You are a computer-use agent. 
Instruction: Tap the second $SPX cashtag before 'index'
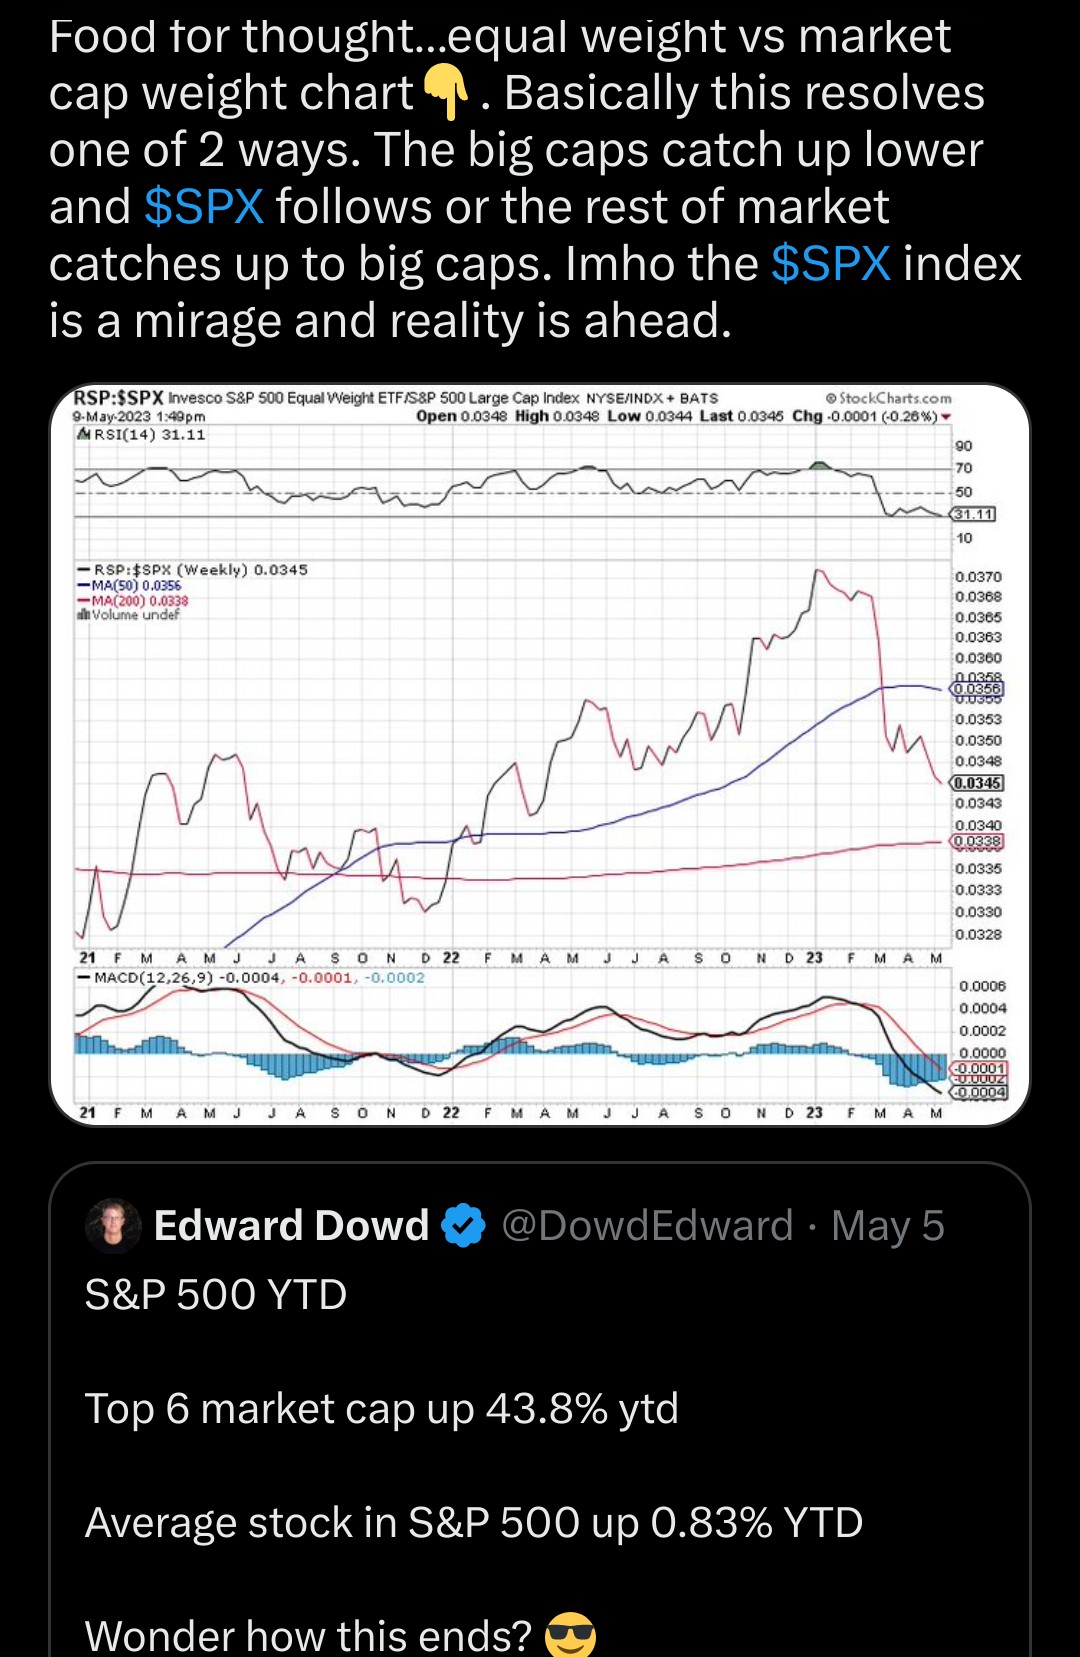click(x=831, y=264)
